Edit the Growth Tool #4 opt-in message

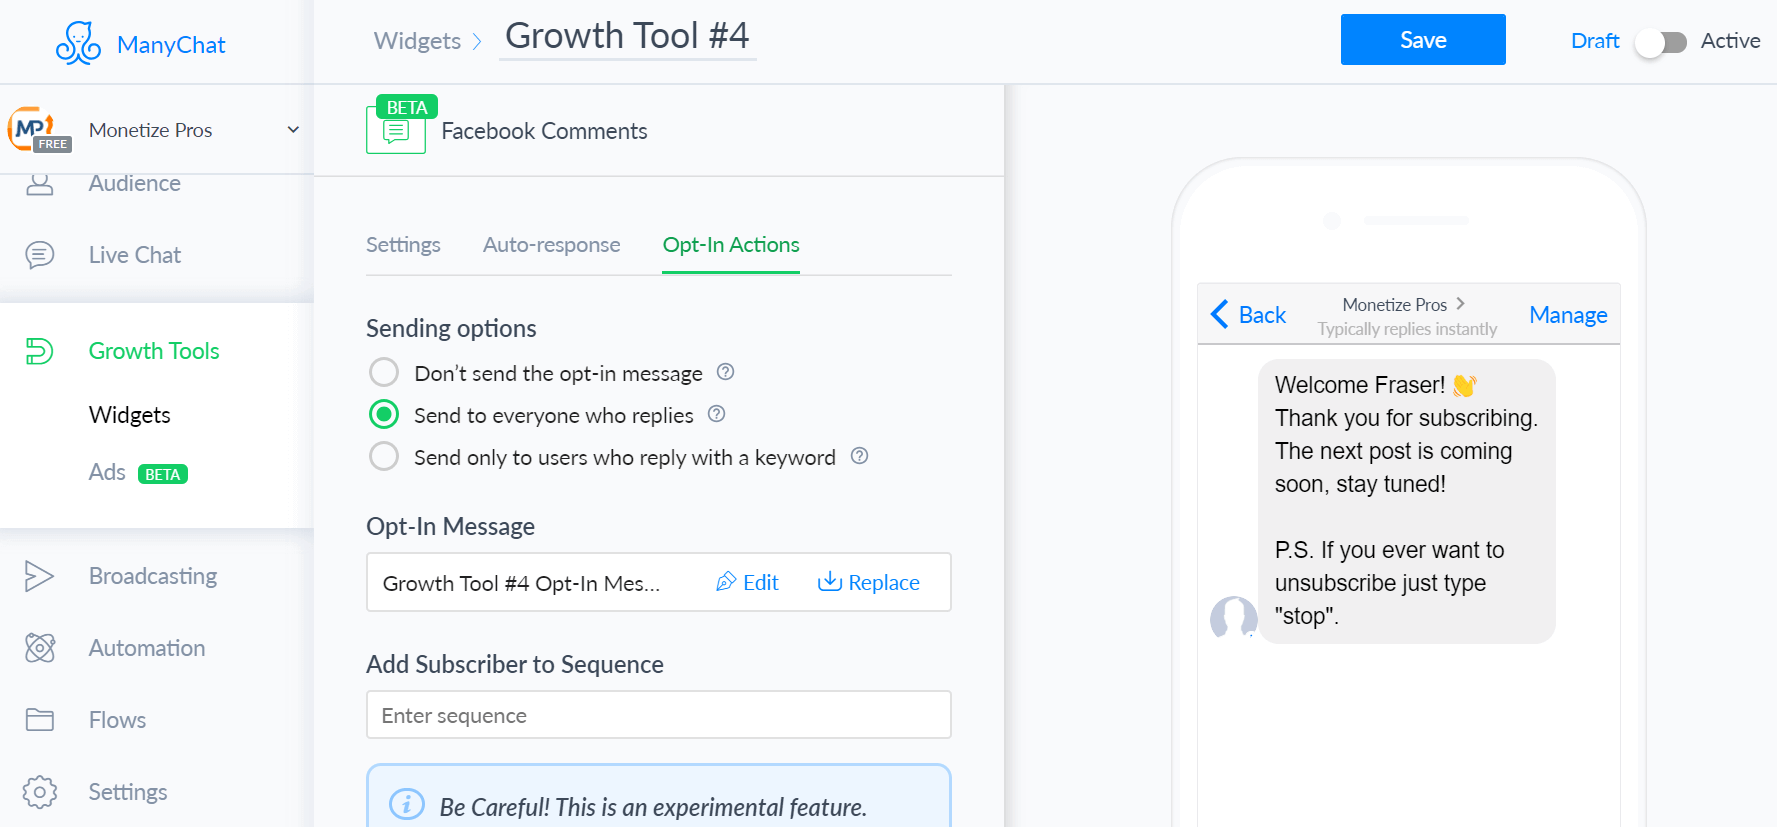pos(747,582)
